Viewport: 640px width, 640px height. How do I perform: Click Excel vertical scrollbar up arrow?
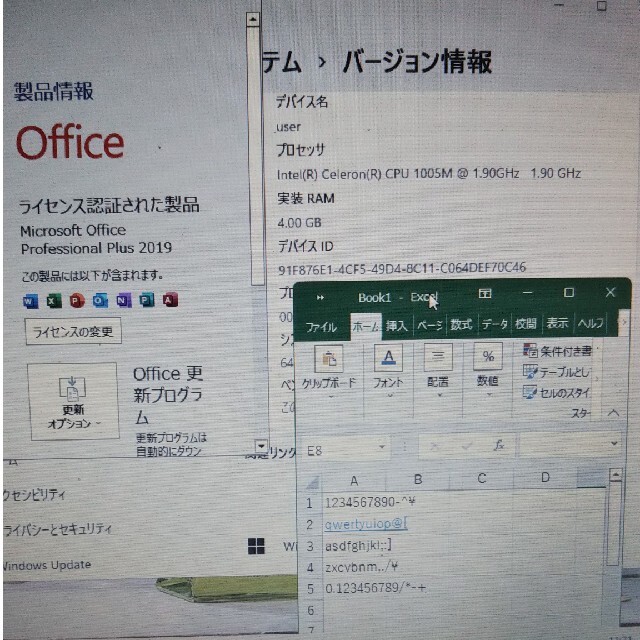[615, 474]
